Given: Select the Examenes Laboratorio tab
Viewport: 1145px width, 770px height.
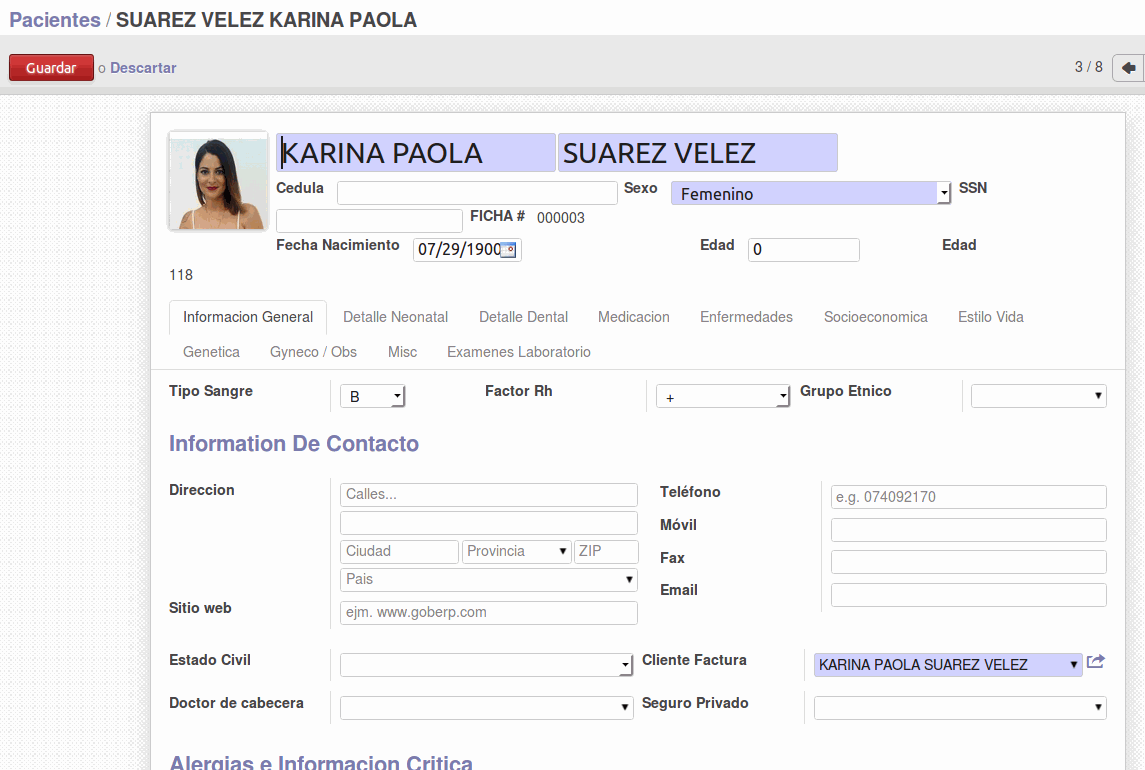Looking at the screenshot, I should coord(518,352).
